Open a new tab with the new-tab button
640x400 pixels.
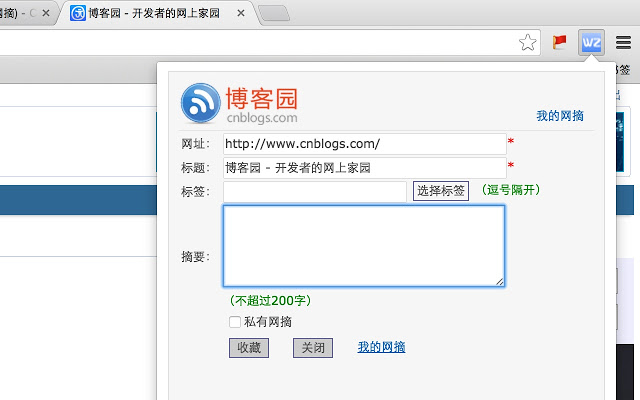point(274,13)
